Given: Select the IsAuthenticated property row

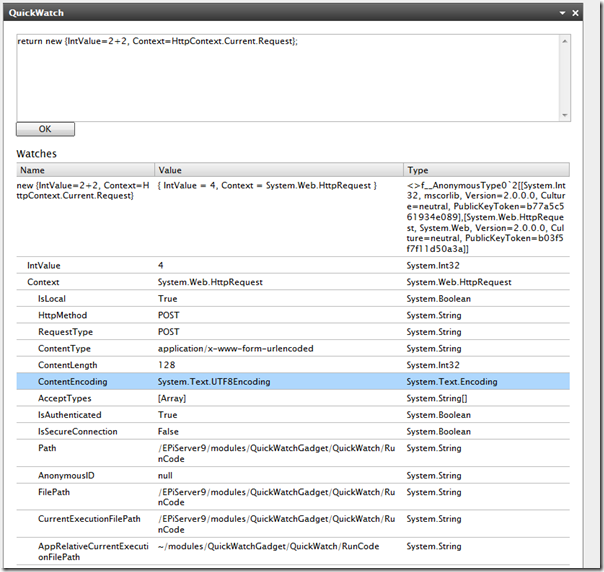Looking at the screenshot, I should (69, 414).
